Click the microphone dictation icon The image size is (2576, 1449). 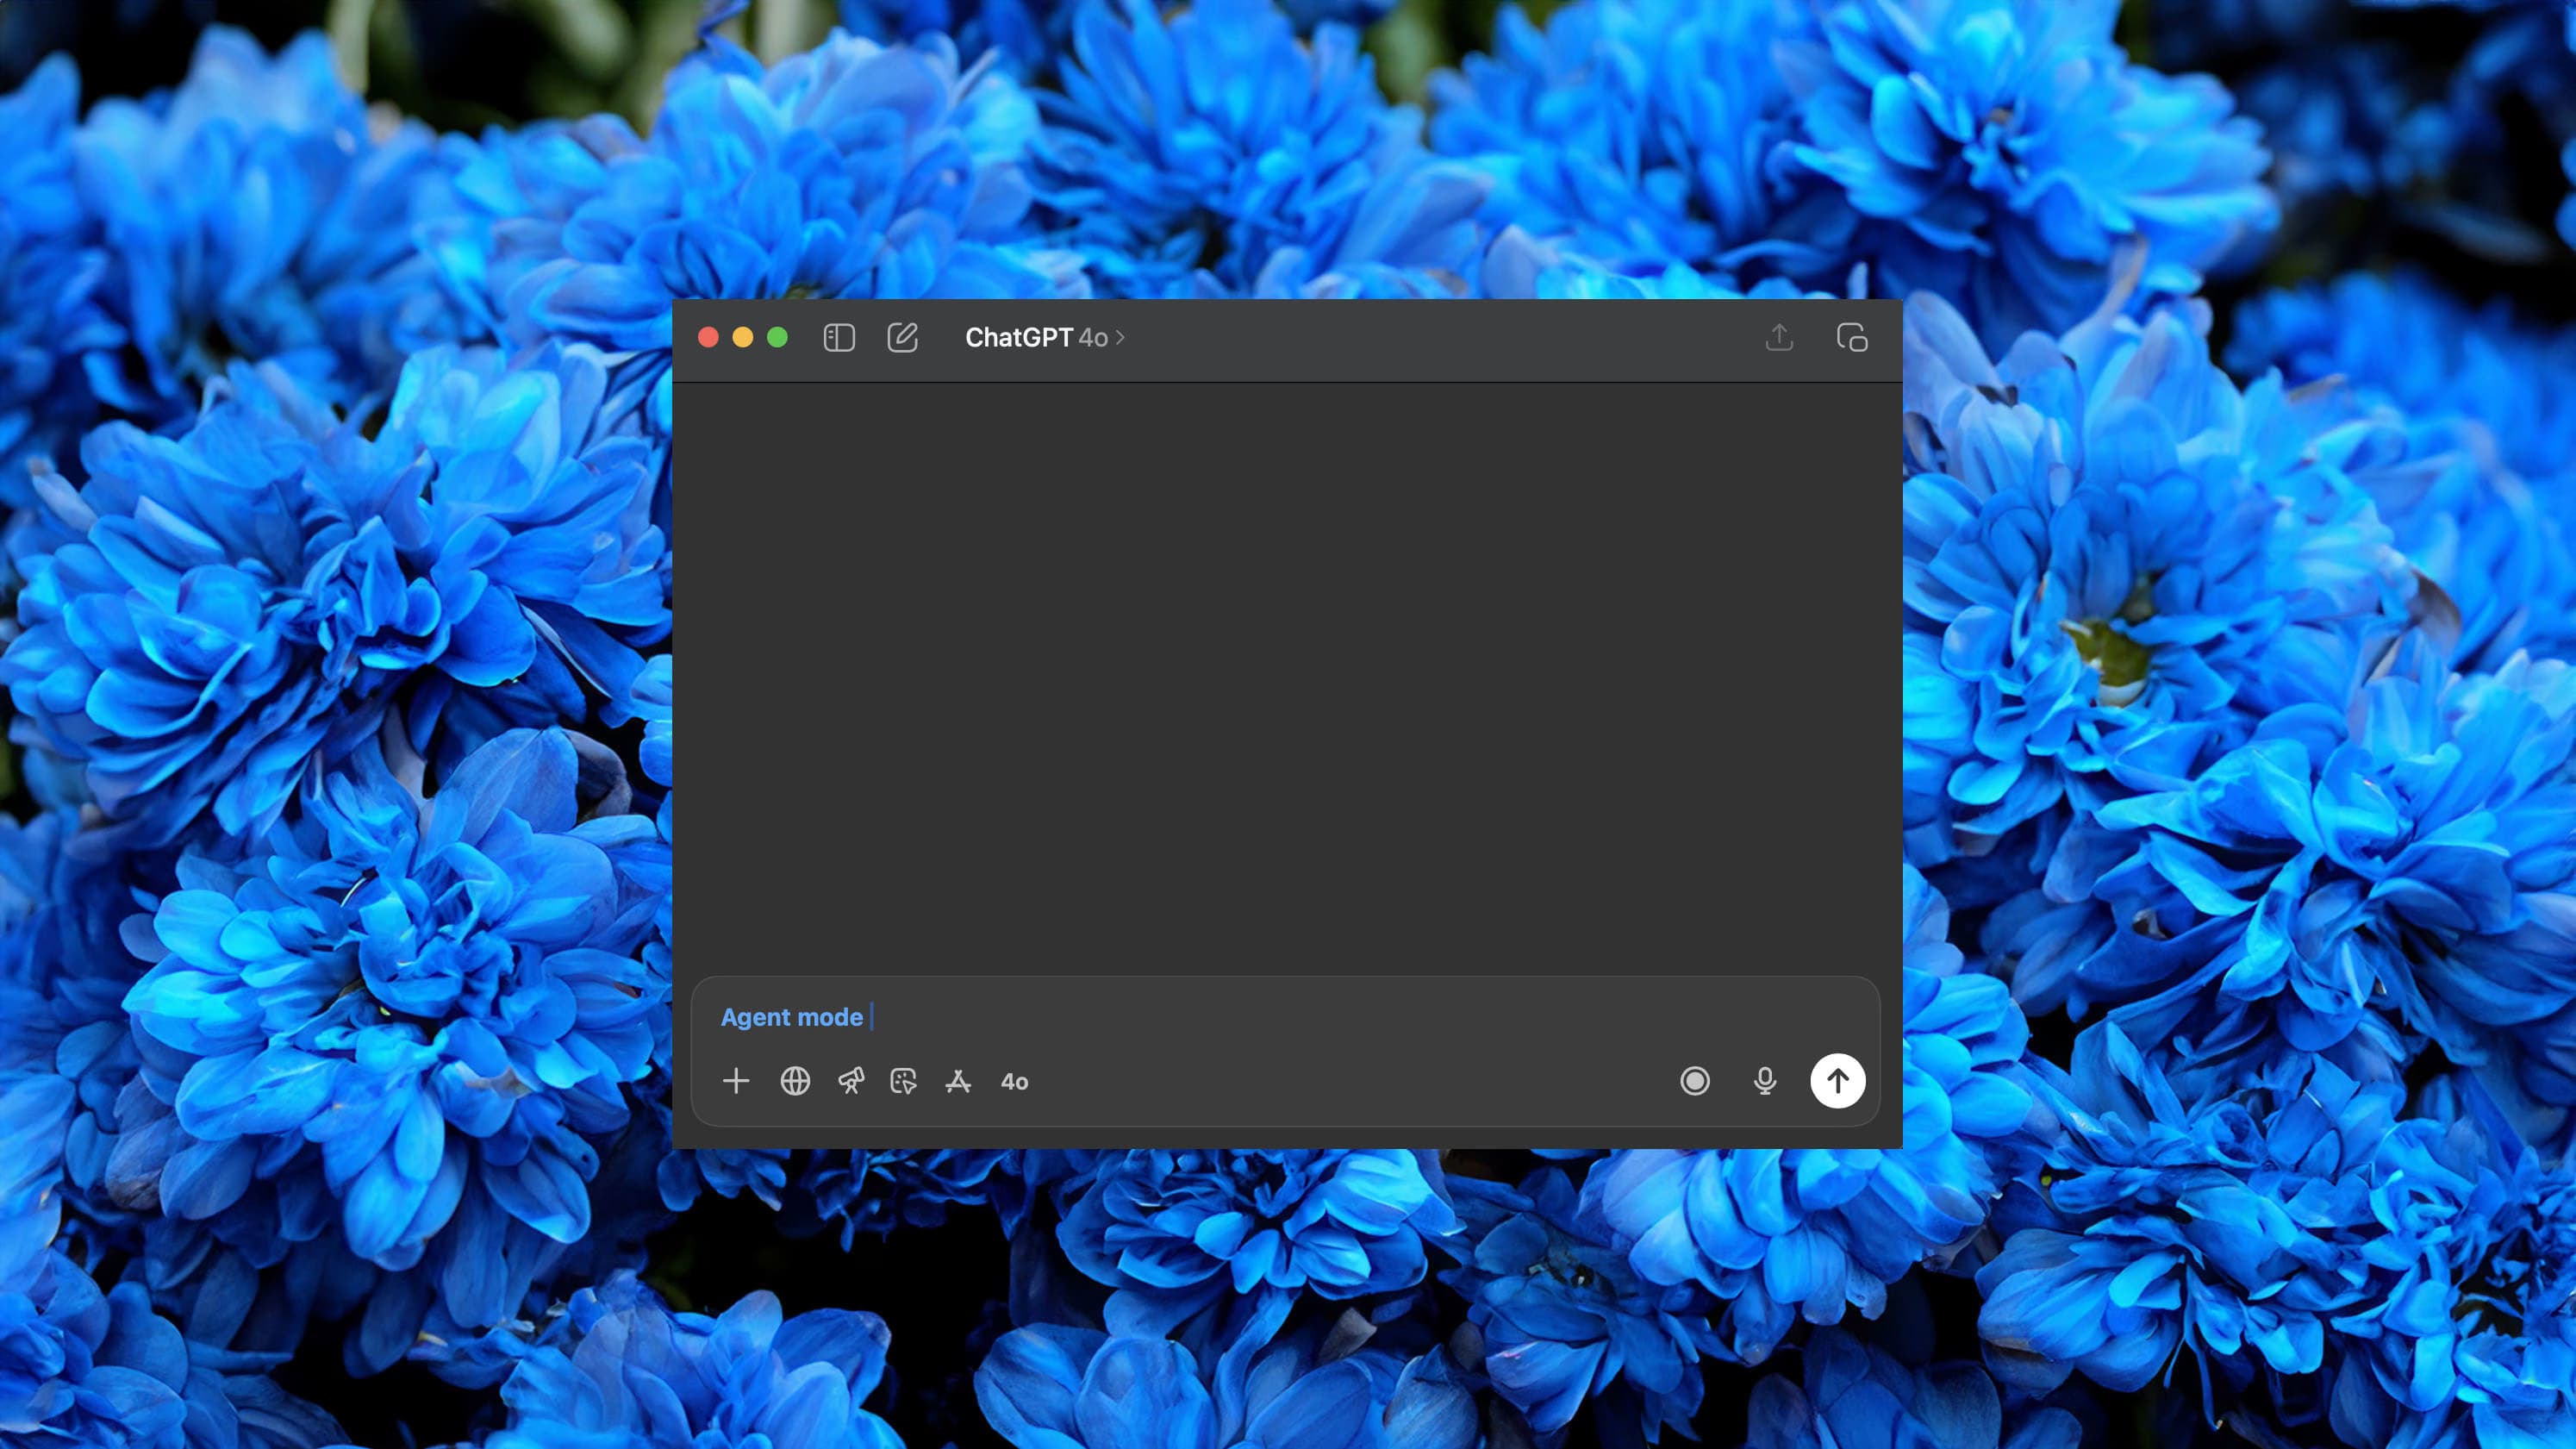(1765, 1081)
